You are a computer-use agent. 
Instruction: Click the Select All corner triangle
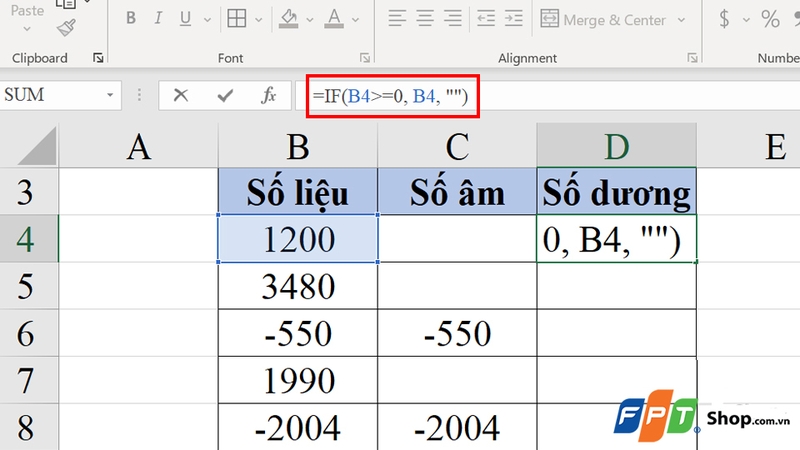[37, 146]
